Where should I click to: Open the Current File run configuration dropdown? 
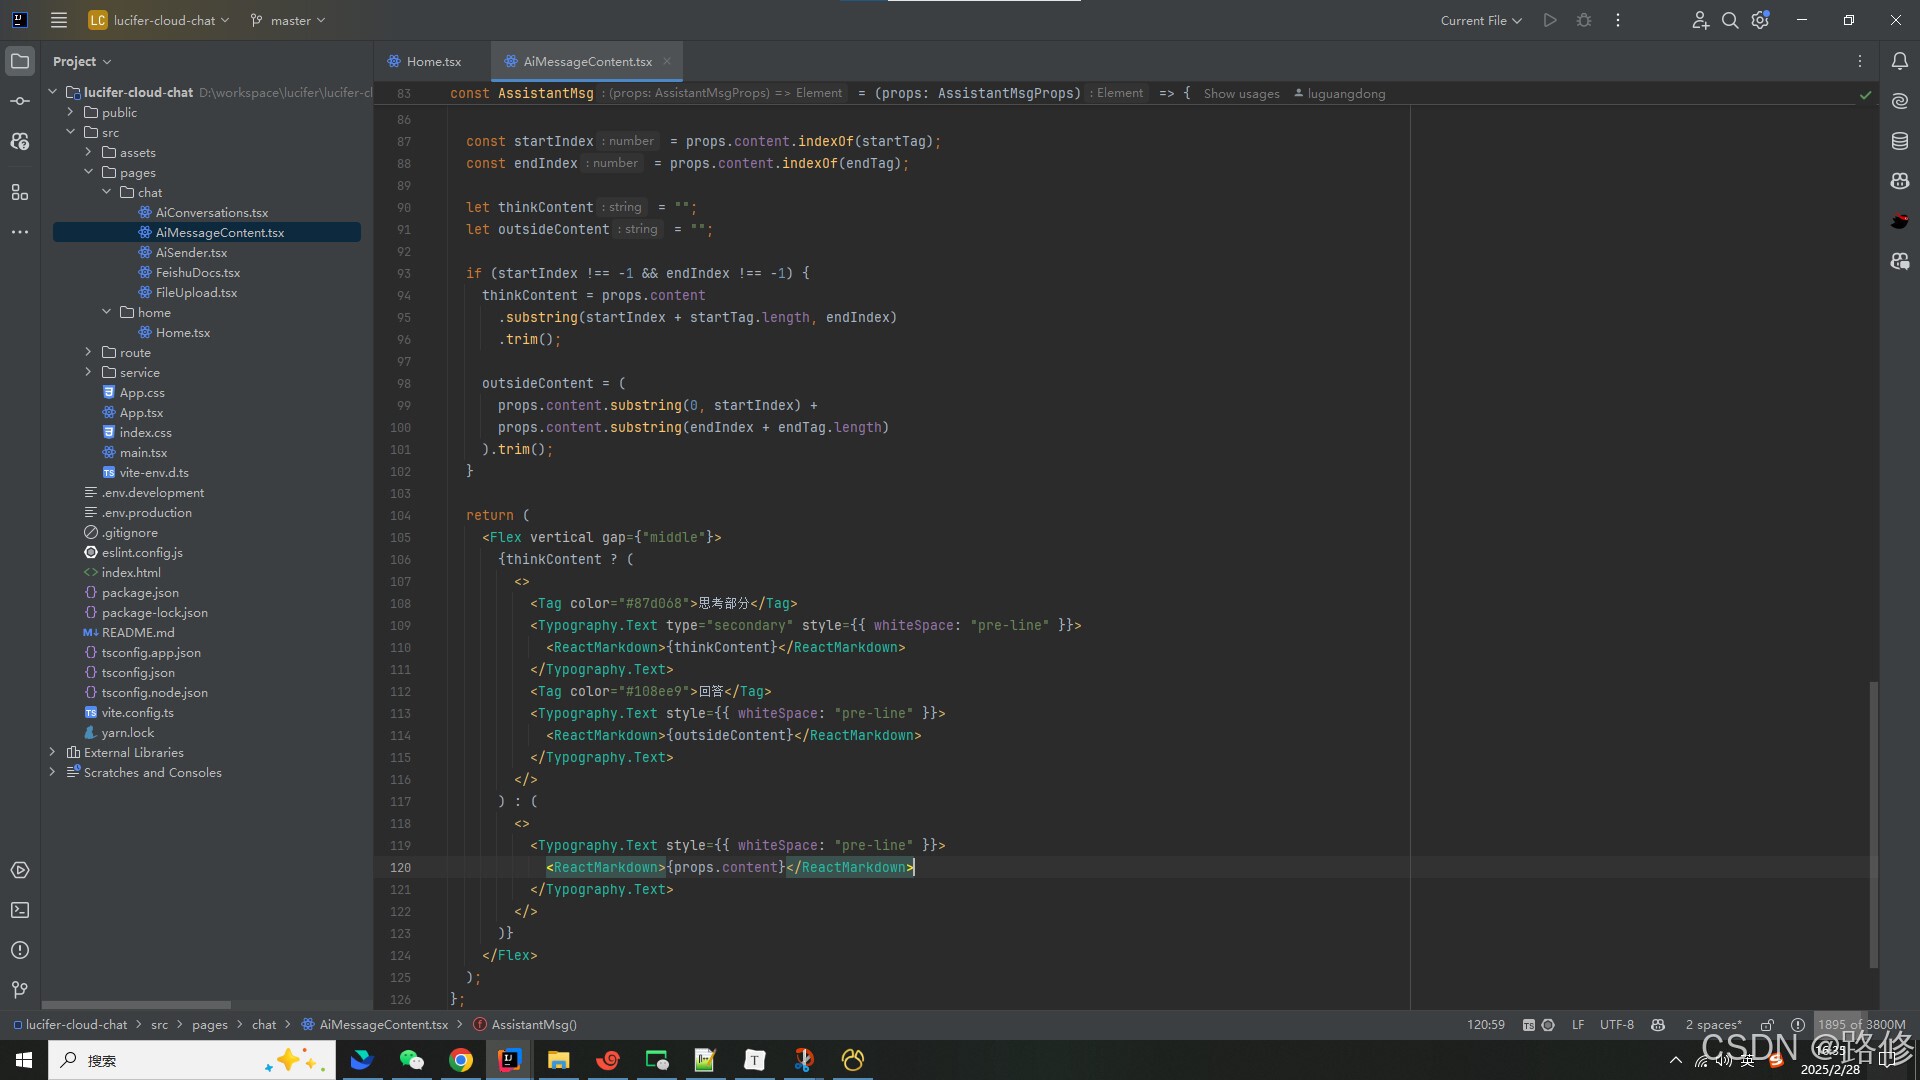(x=1480, y=20)
